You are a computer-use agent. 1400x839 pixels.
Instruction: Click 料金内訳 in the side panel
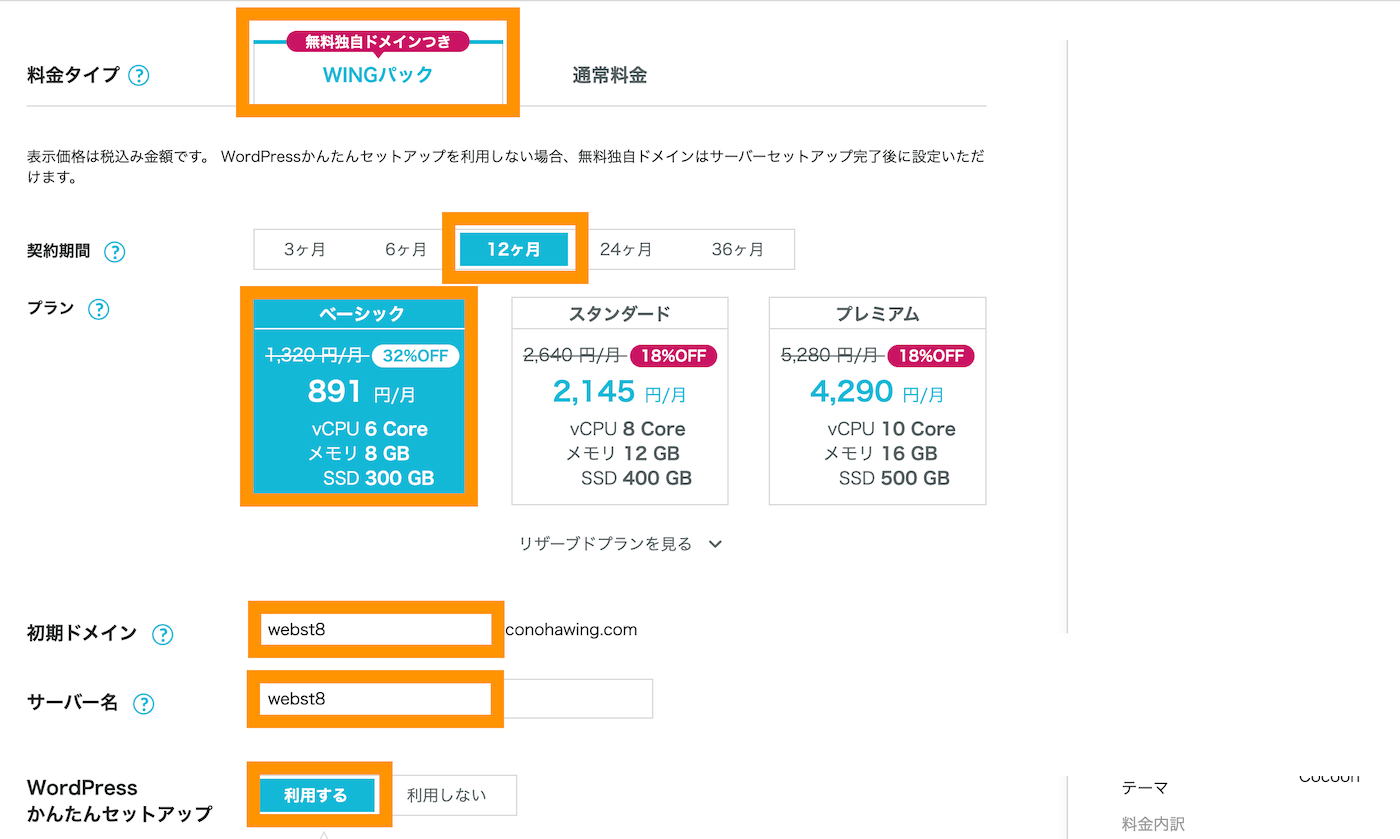[x=1153, y=825]
